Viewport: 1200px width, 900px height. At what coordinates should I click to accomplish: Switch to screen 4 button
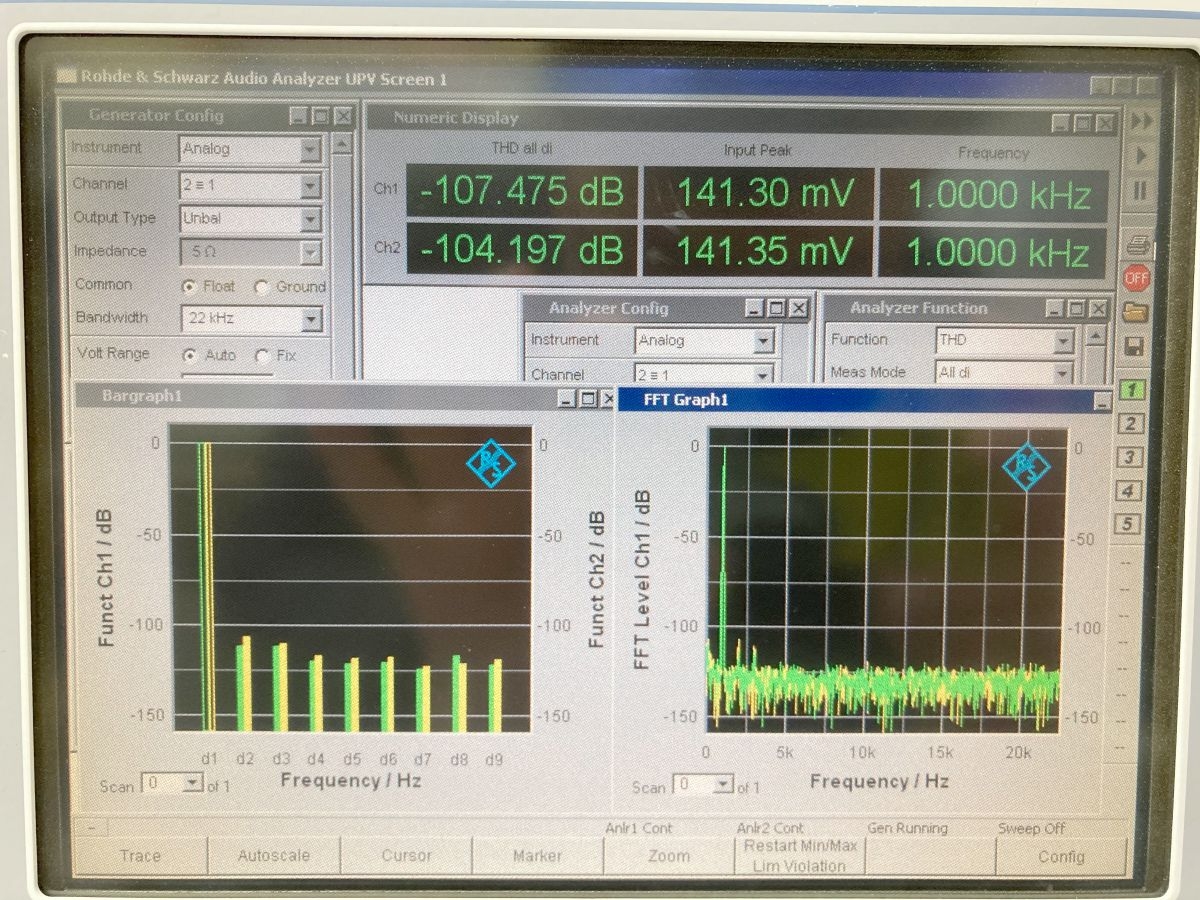click(1128, 491)
